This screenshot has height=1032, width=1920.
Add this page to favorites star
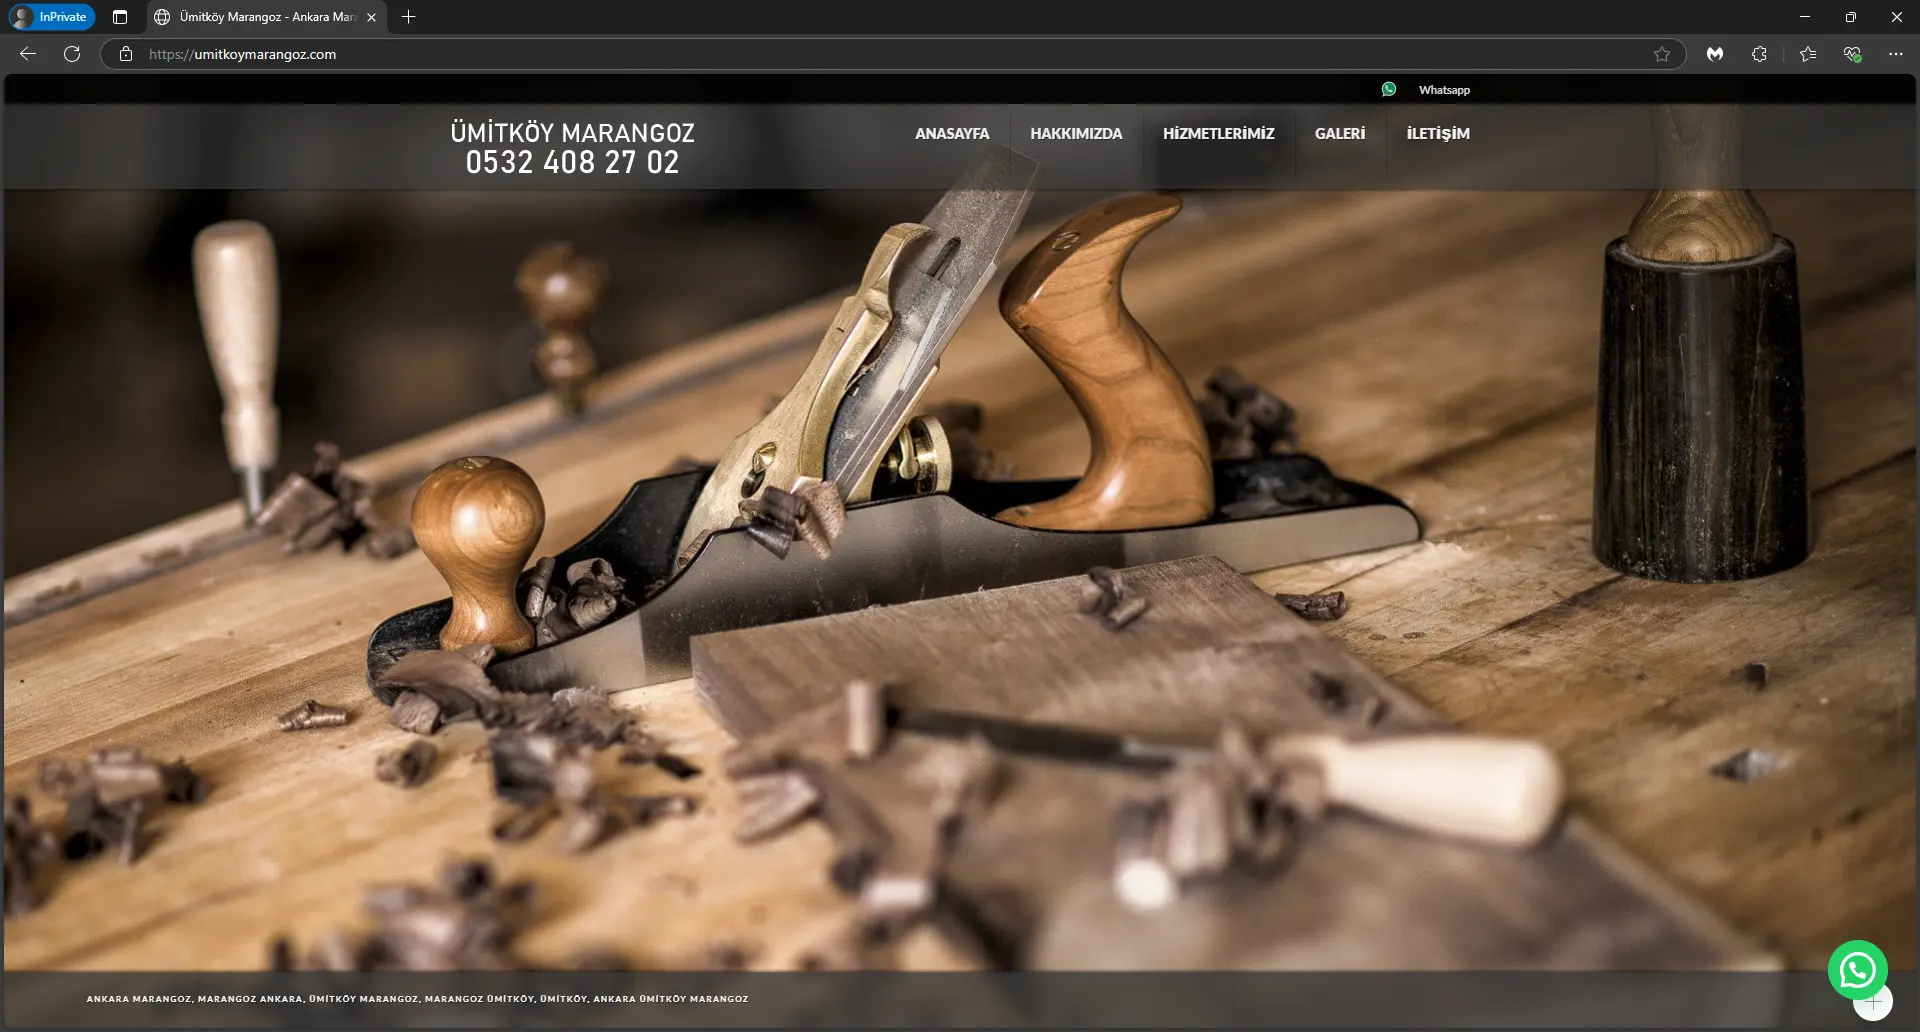click(x=1661, y=54)
